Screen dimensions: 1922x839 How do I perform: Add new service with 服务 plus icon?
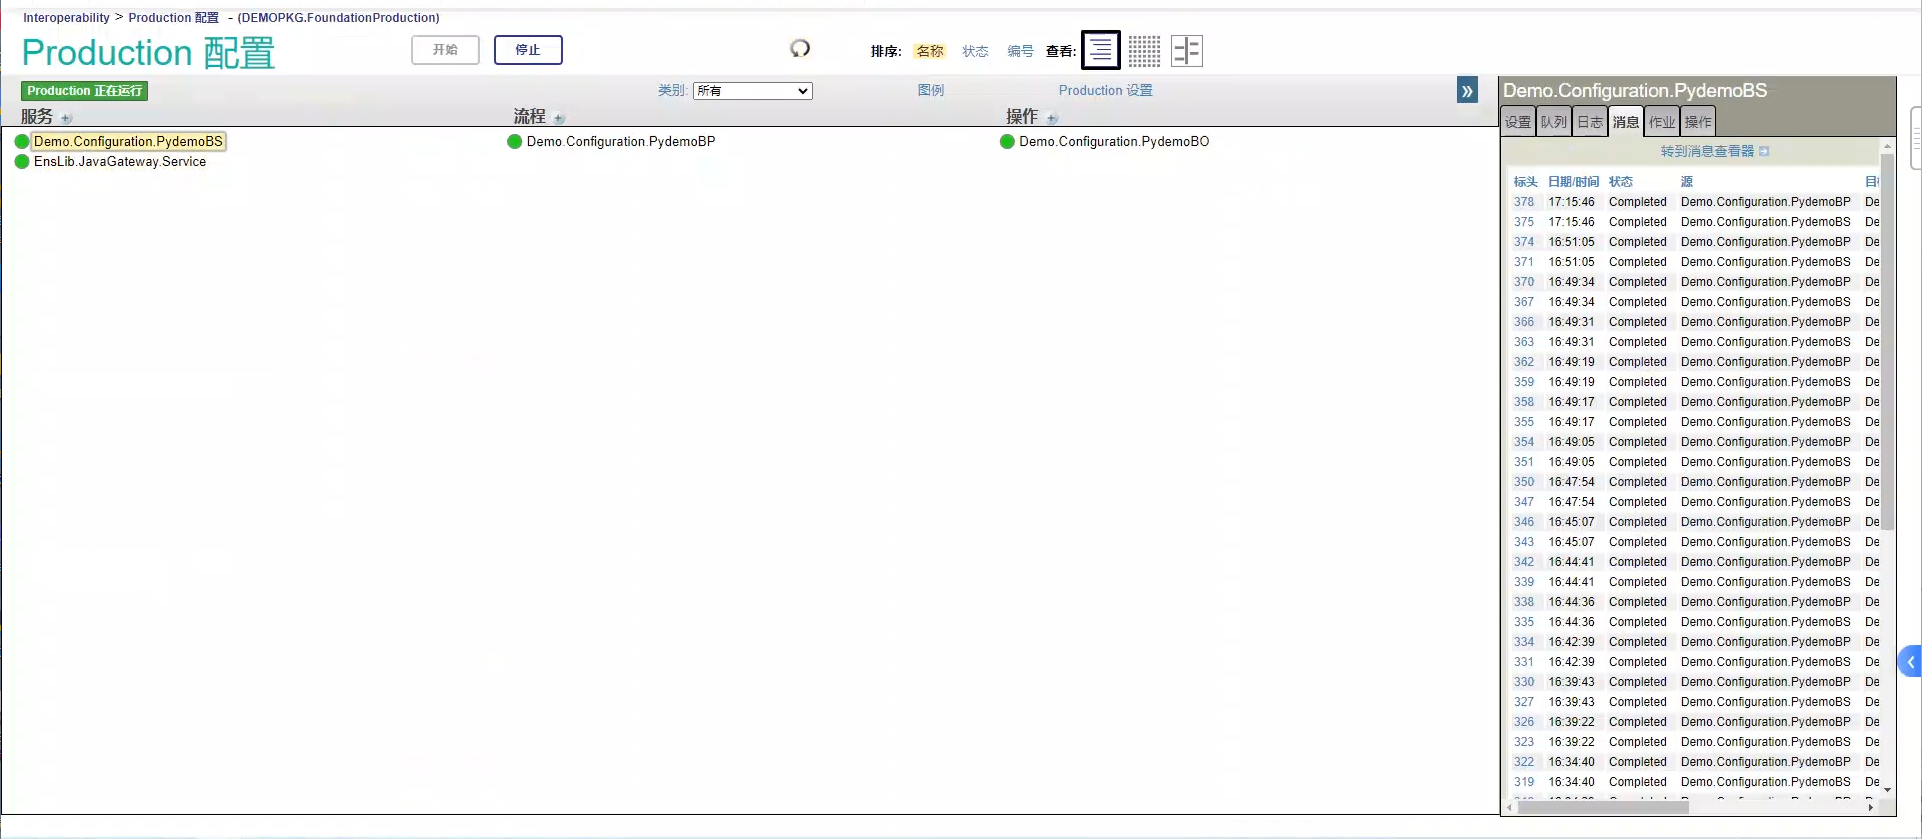[67, 118]
